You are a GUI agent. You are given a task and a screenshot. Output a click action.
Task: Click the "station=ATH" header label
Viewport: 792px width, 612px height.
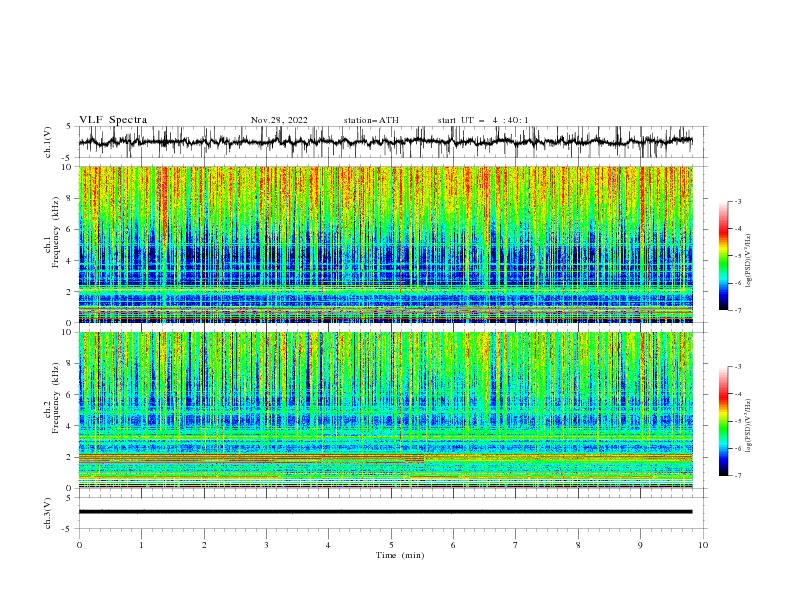click(371, 120)
